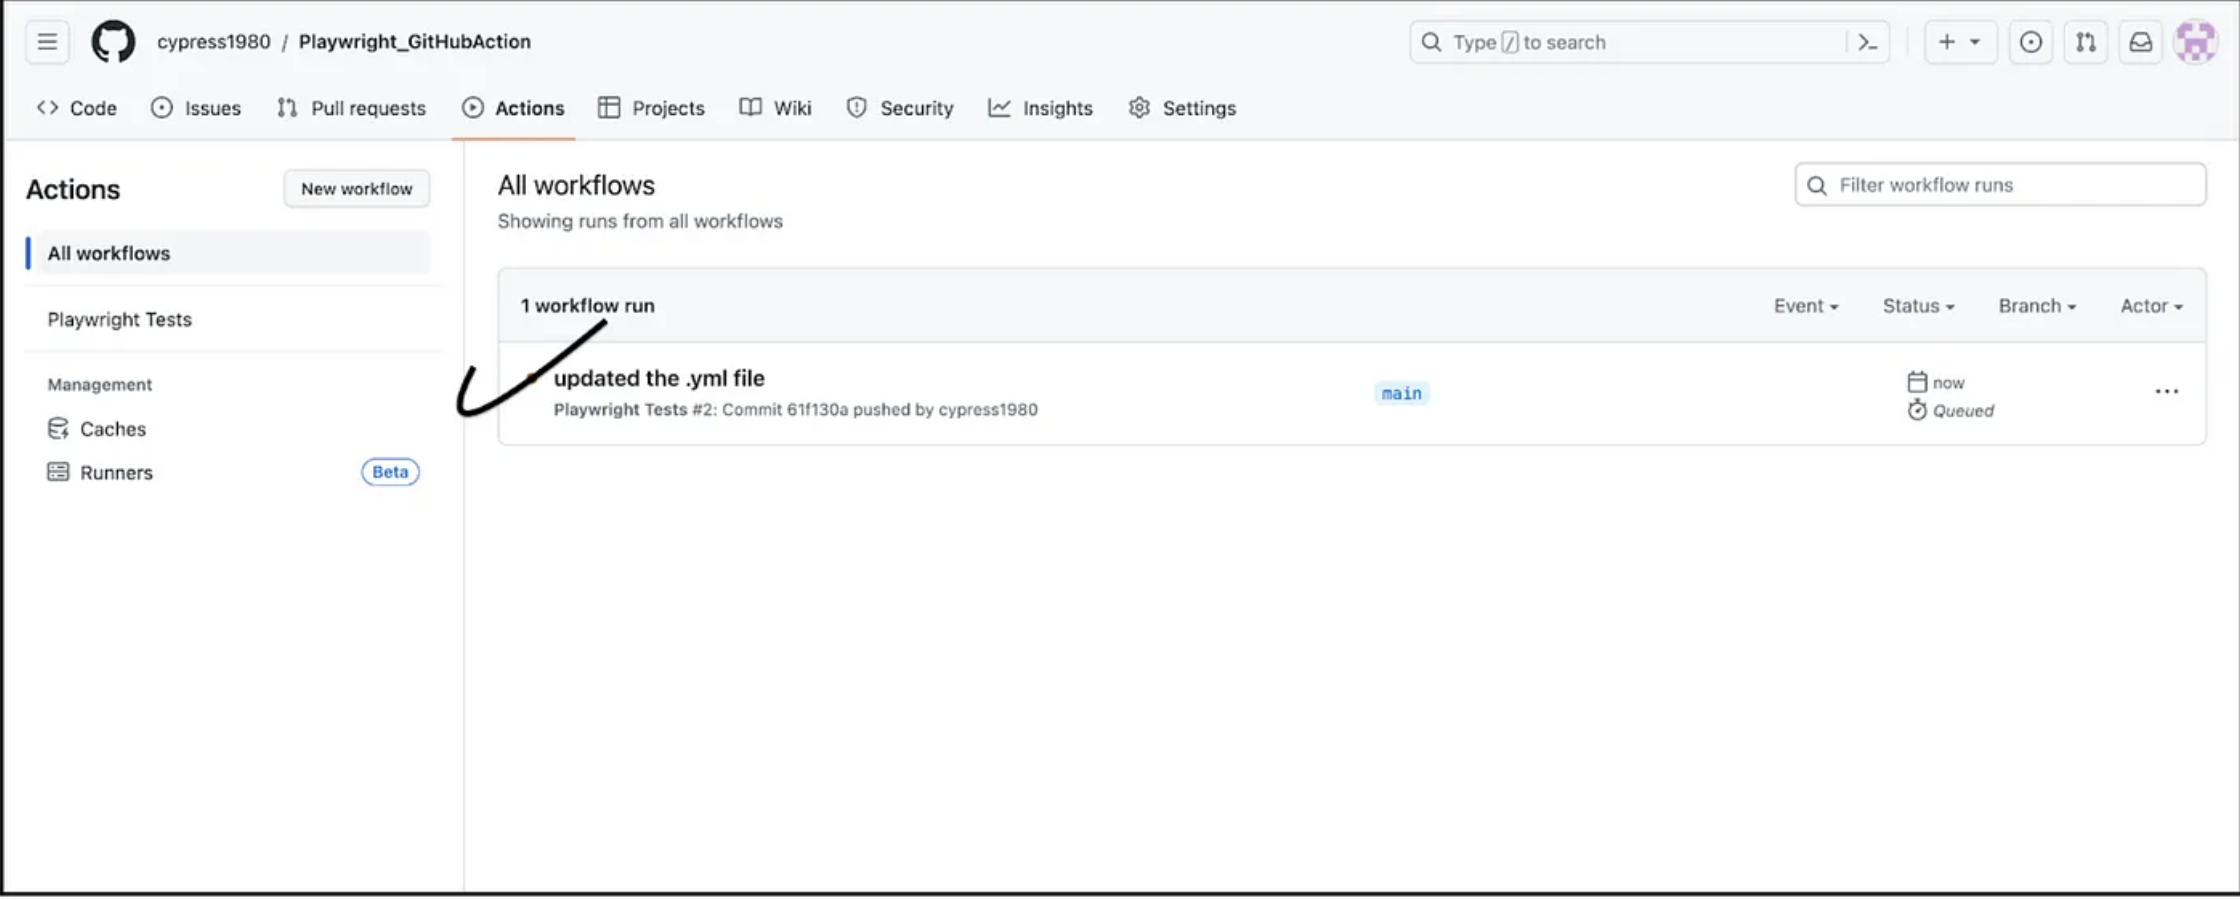Expand the Status filter dropdown
Screen dimensions: 2240x900
(x=1918, y=306)
